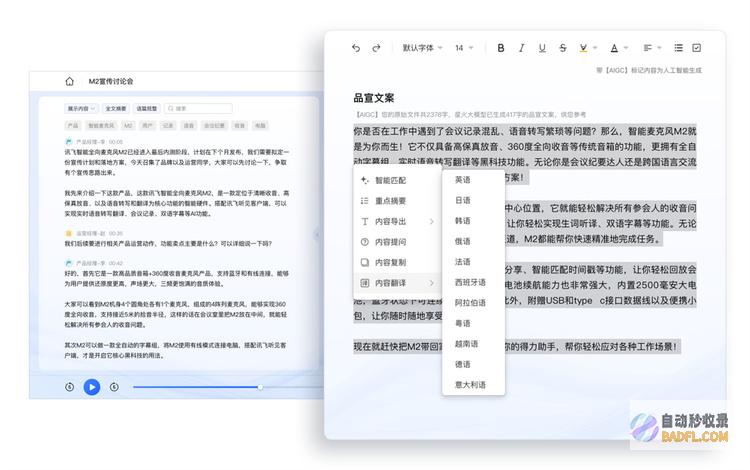The width and height of the screenshot is (750, 470).
Task: Toggle italic formatting
Action: pos(521,48)
